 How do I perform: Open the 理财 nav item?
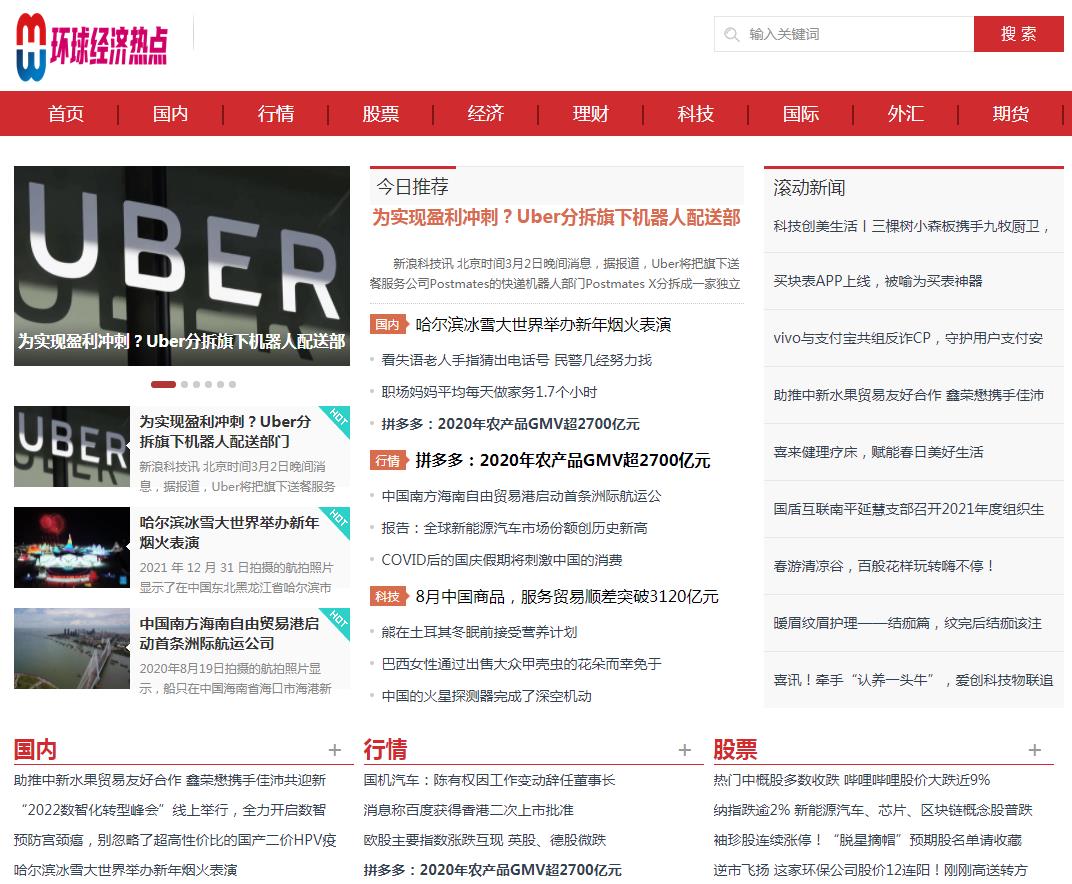tap(591, 113)
